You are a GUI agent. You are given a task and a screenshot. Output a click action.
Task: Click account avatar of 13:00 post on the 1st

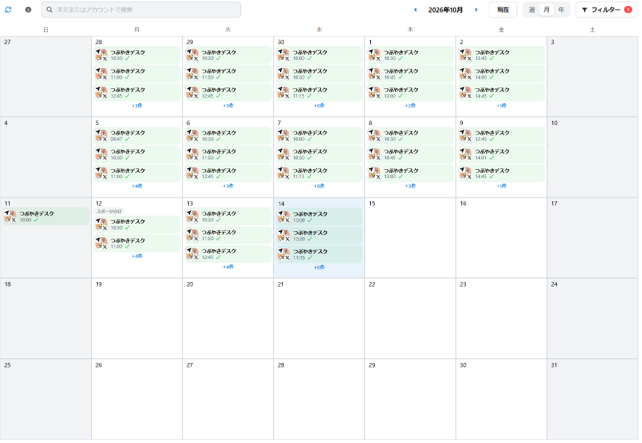pyautogui.click(x=374, y=93)
